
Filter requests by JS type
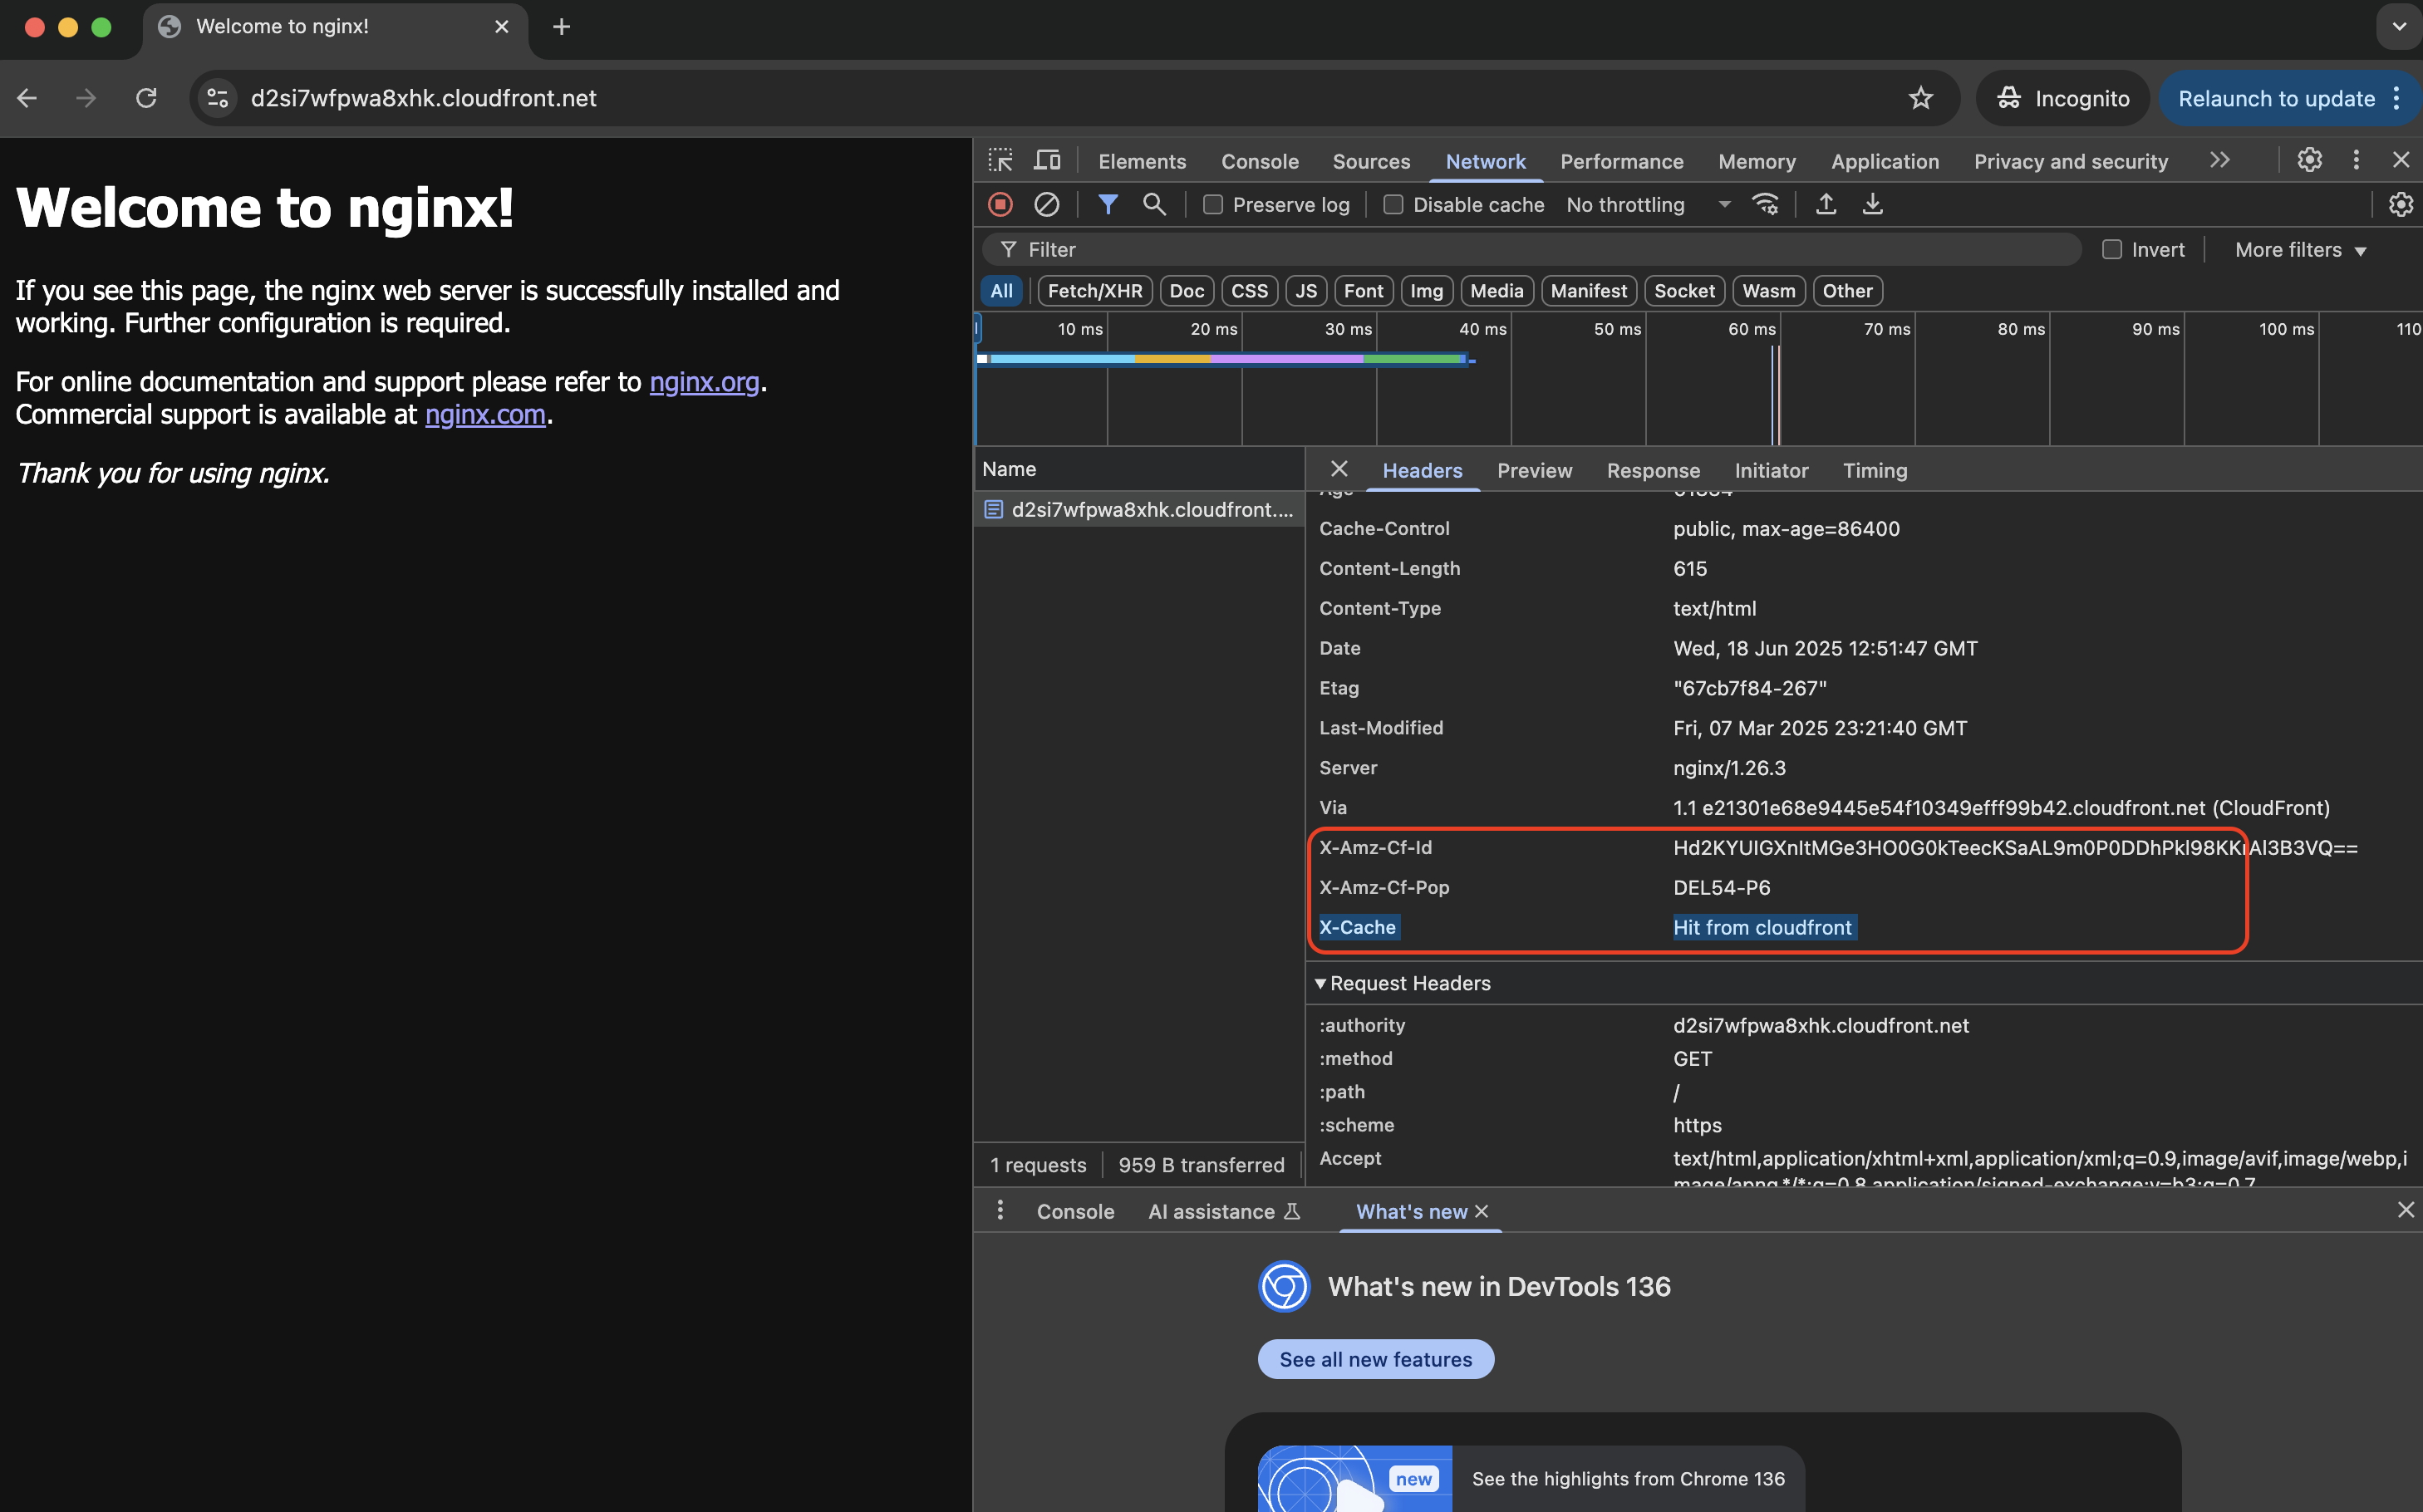pos(1306,291)
